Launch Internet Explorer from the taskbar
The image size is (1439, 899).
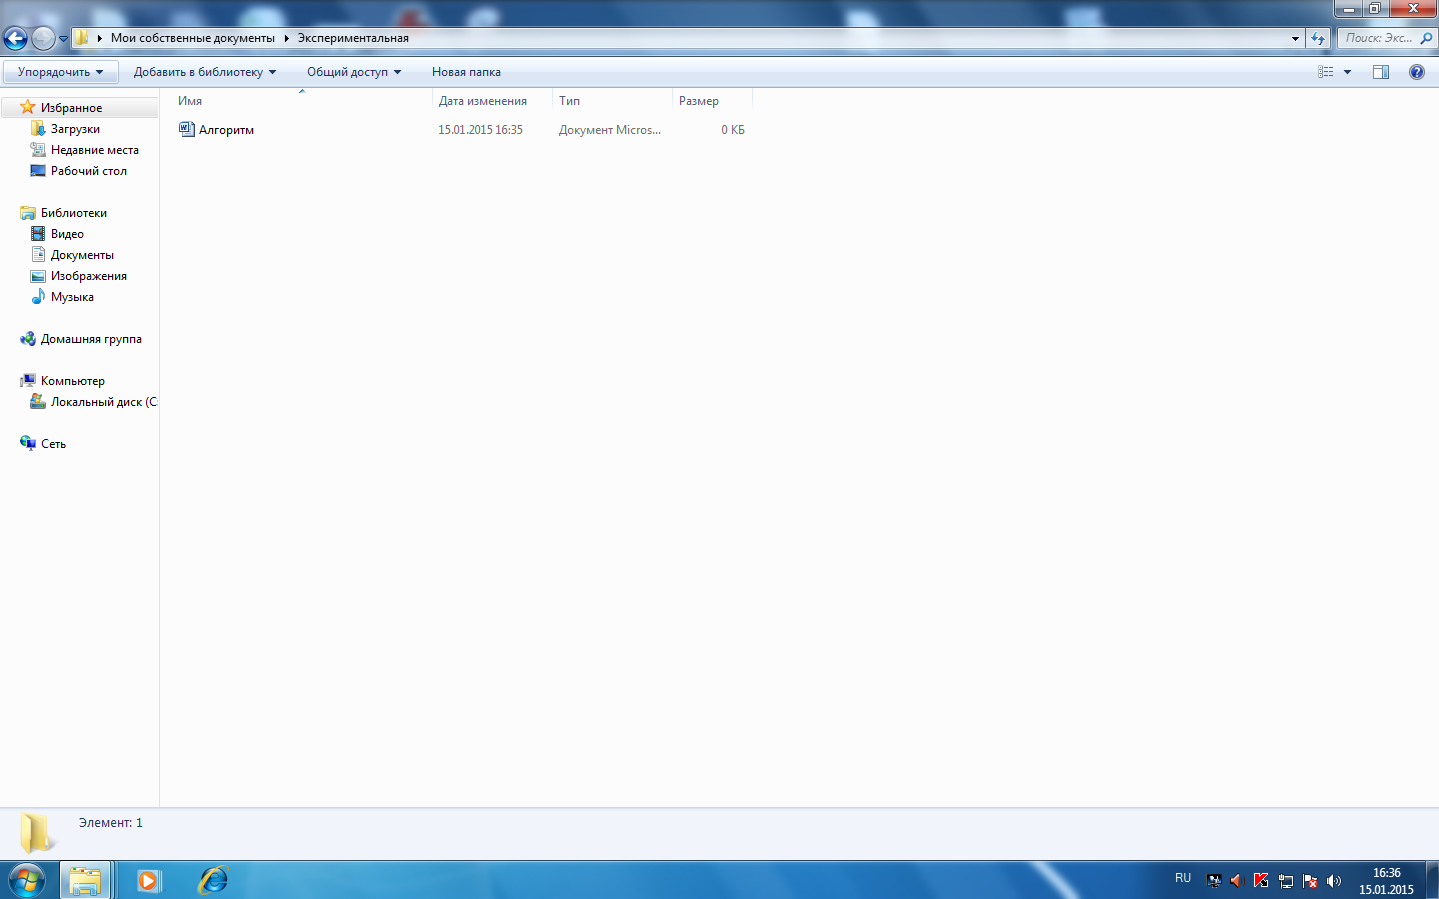[213, 880]
